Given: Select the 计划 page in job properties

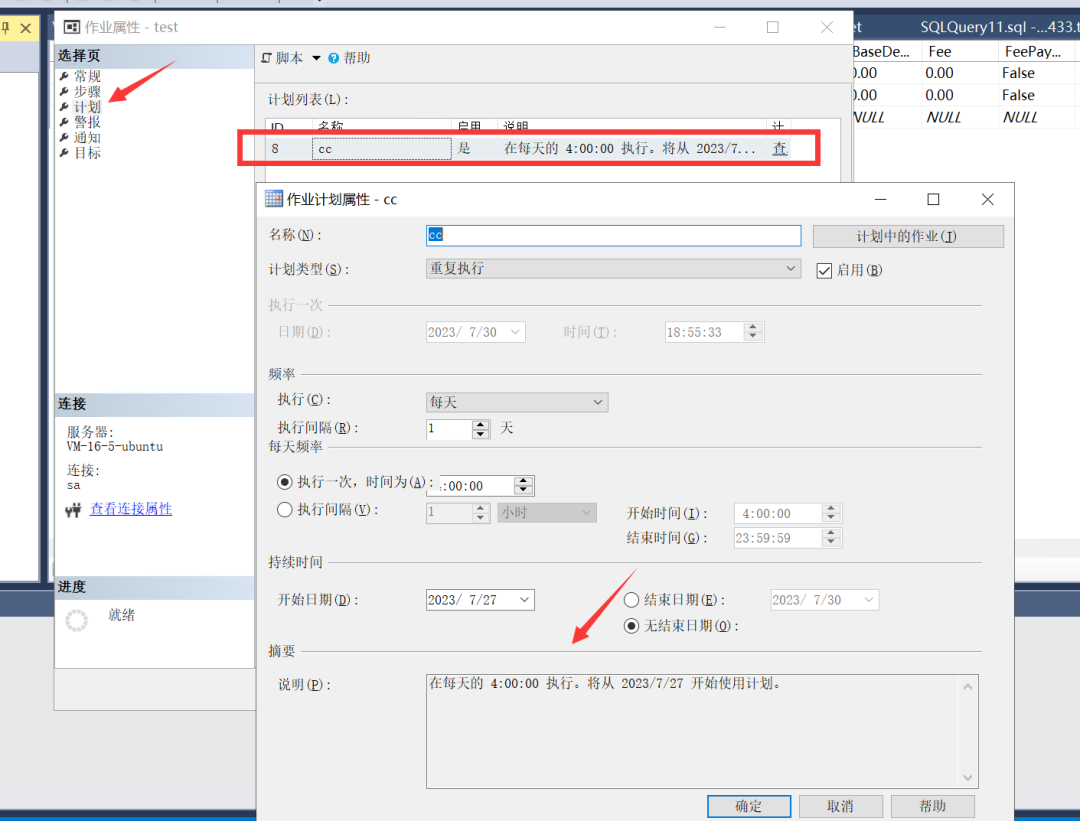Looking at the screenshot, I should coord(87,107).
